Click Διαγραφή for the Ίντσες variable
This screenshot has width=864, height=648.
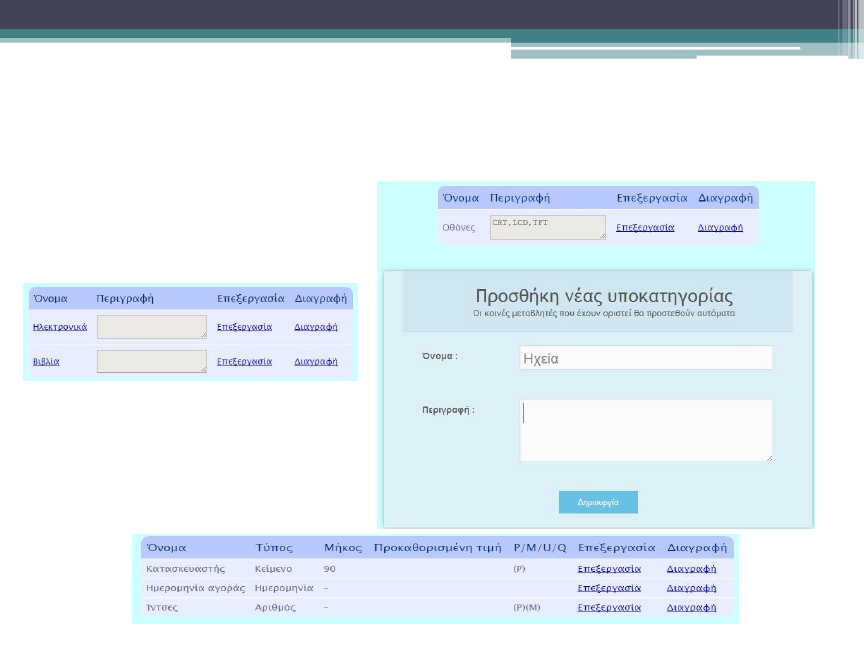pos(692,607)
